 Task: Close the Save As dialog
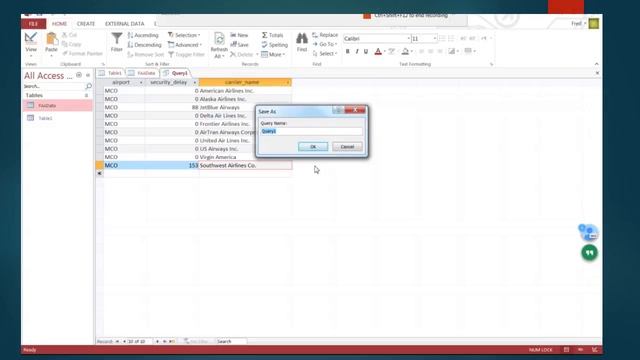click(355, 110)
